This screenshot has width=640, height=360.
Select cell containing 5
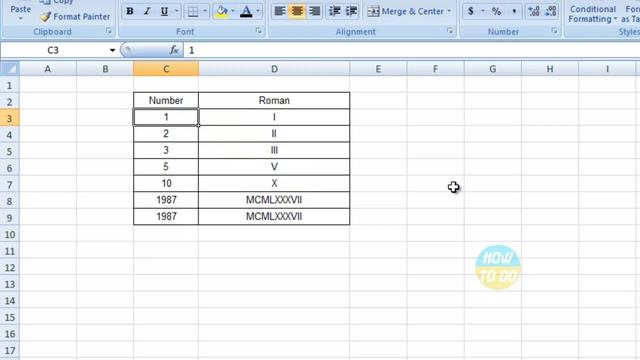tap(166, 167)
